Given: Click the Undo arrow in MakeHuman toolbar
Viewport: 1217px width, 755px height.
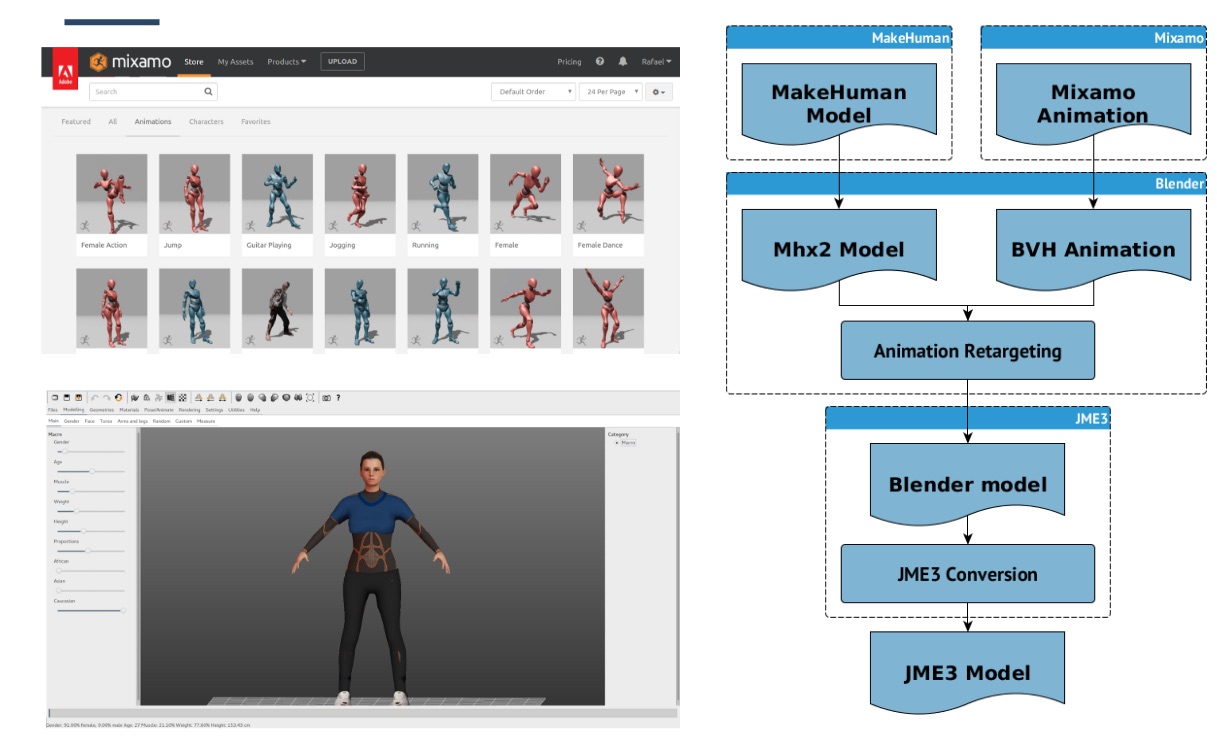Looking at the screenshot, I should 94,398.
